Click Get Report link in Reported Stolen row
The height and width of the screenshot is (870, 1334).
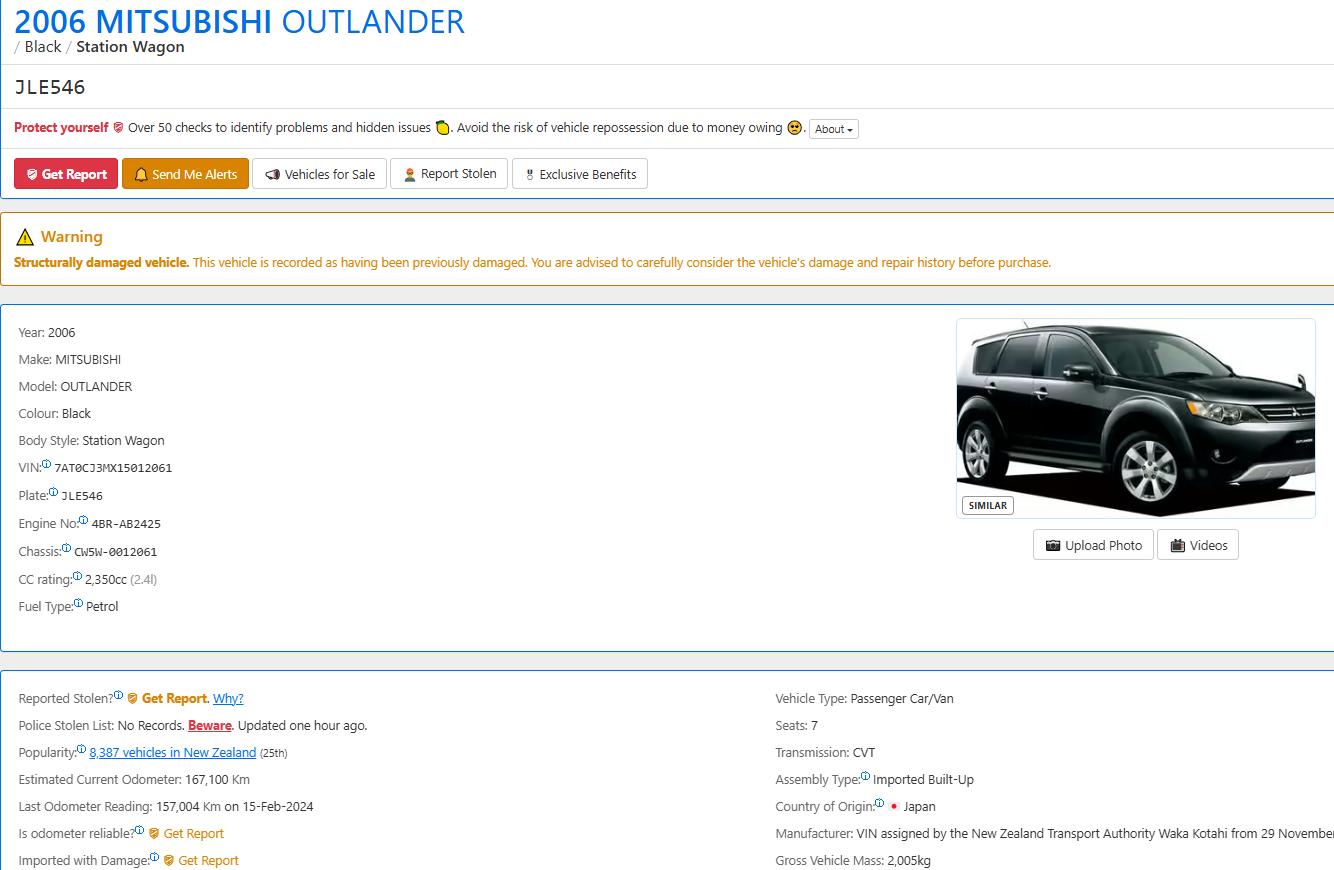tap(175, 699)
